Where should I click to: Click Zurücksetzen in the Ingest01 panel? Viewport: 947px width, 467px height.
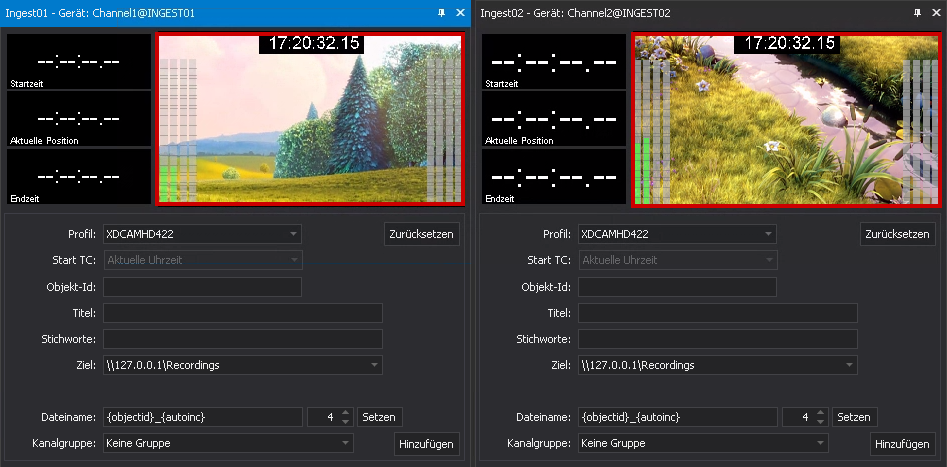(422, 234)
